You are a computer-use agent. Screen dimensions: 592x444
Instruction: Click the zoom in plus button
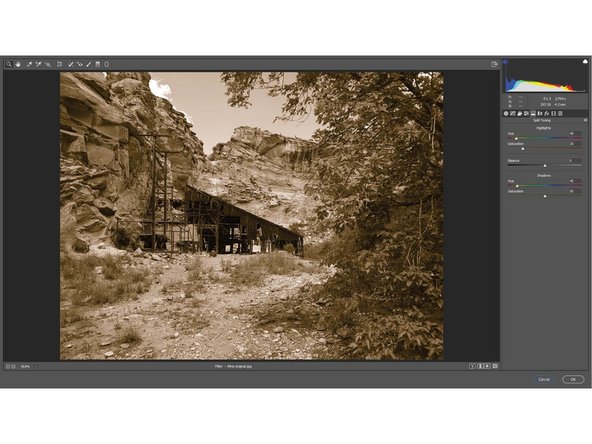click(13, 366)
